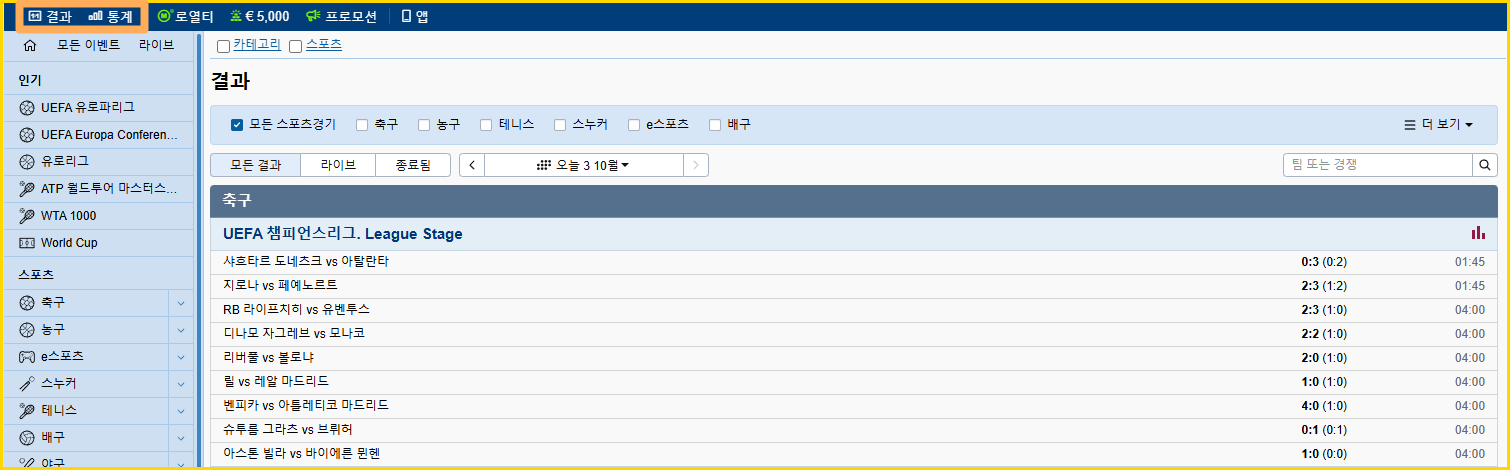Click the World Cup scoreboard icon
The height and width of the screenshot is (470, 1510).
pos(27,243)
